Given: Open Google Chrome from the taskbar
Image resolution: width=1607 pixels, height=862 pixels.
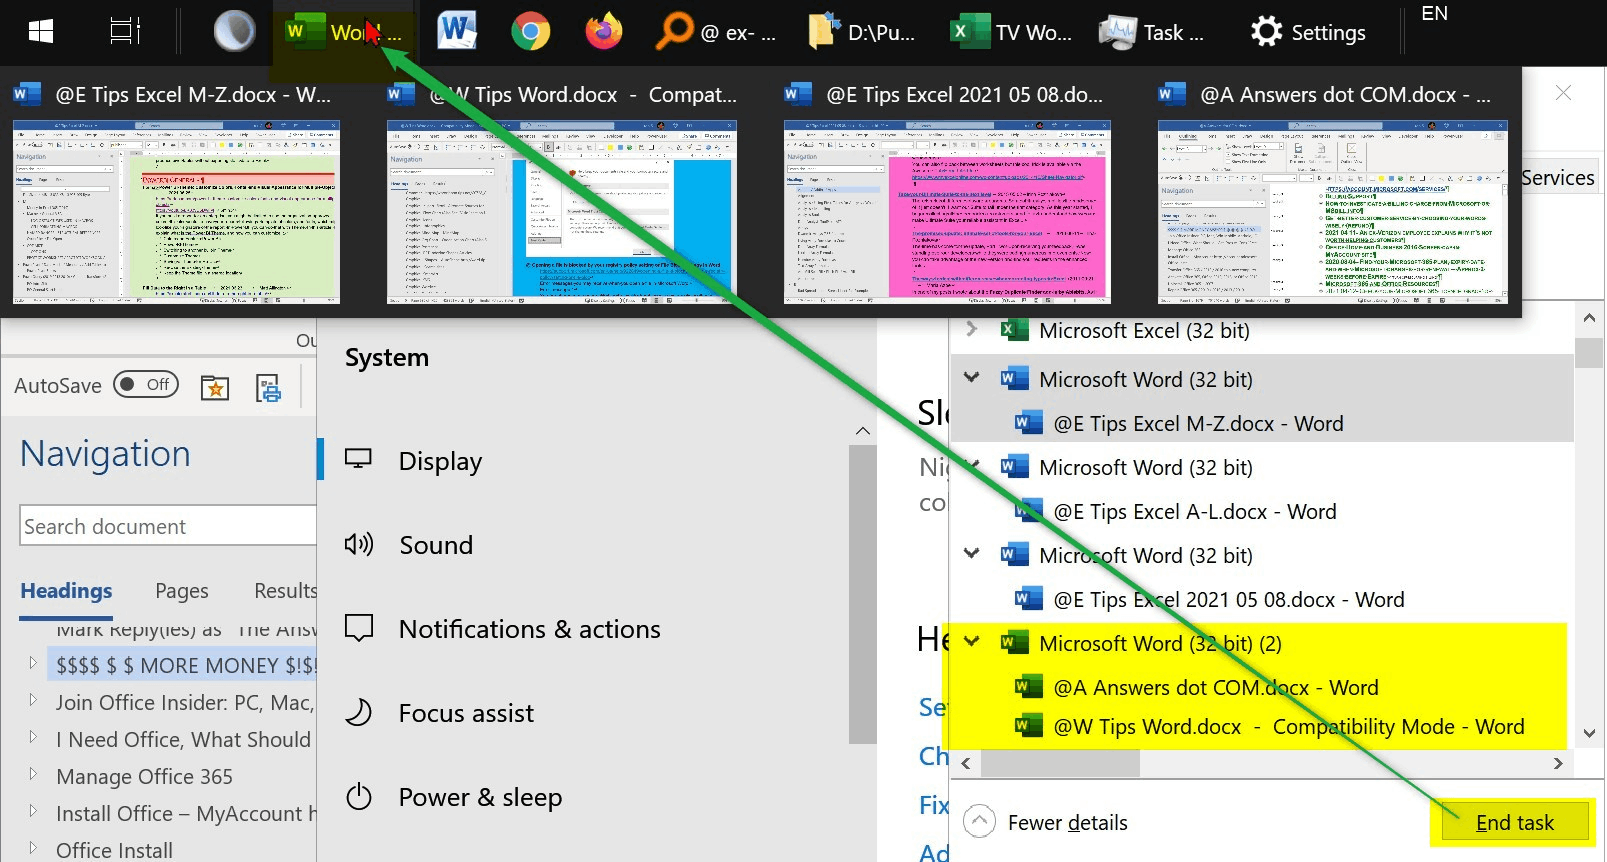Looking at the screenshot, I should (530, 32).
